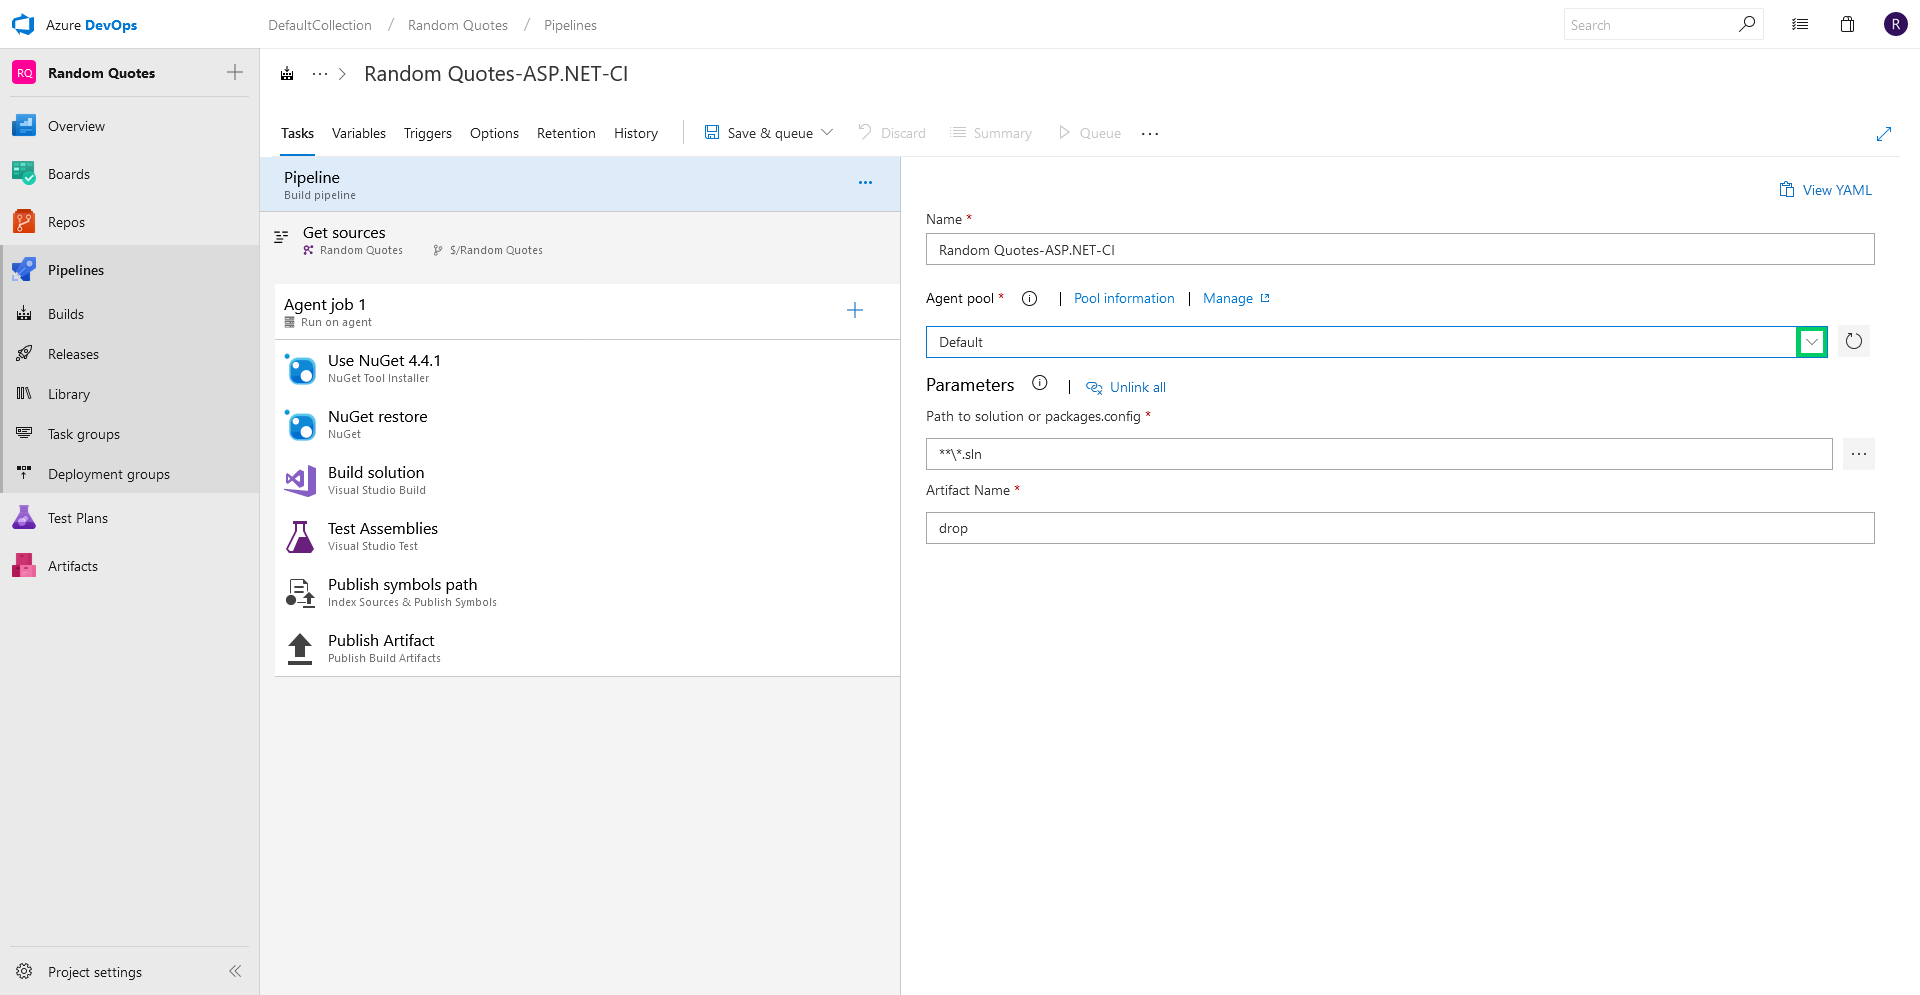The width and height of the screenshot is (1920, 995).
Task: Expand the Agent pool dropdown arrow
Action: 1812,342
